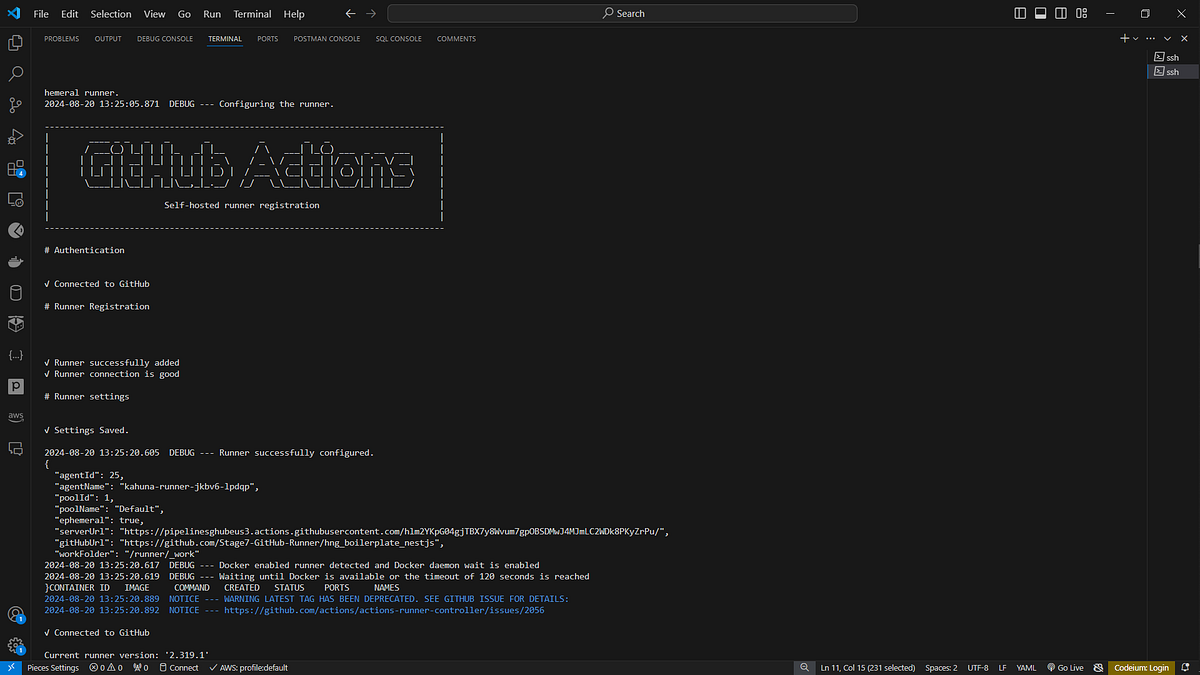Toggle the bottom panel layout button
The height and width of the screenshot is (675, 1200).
1040,14
